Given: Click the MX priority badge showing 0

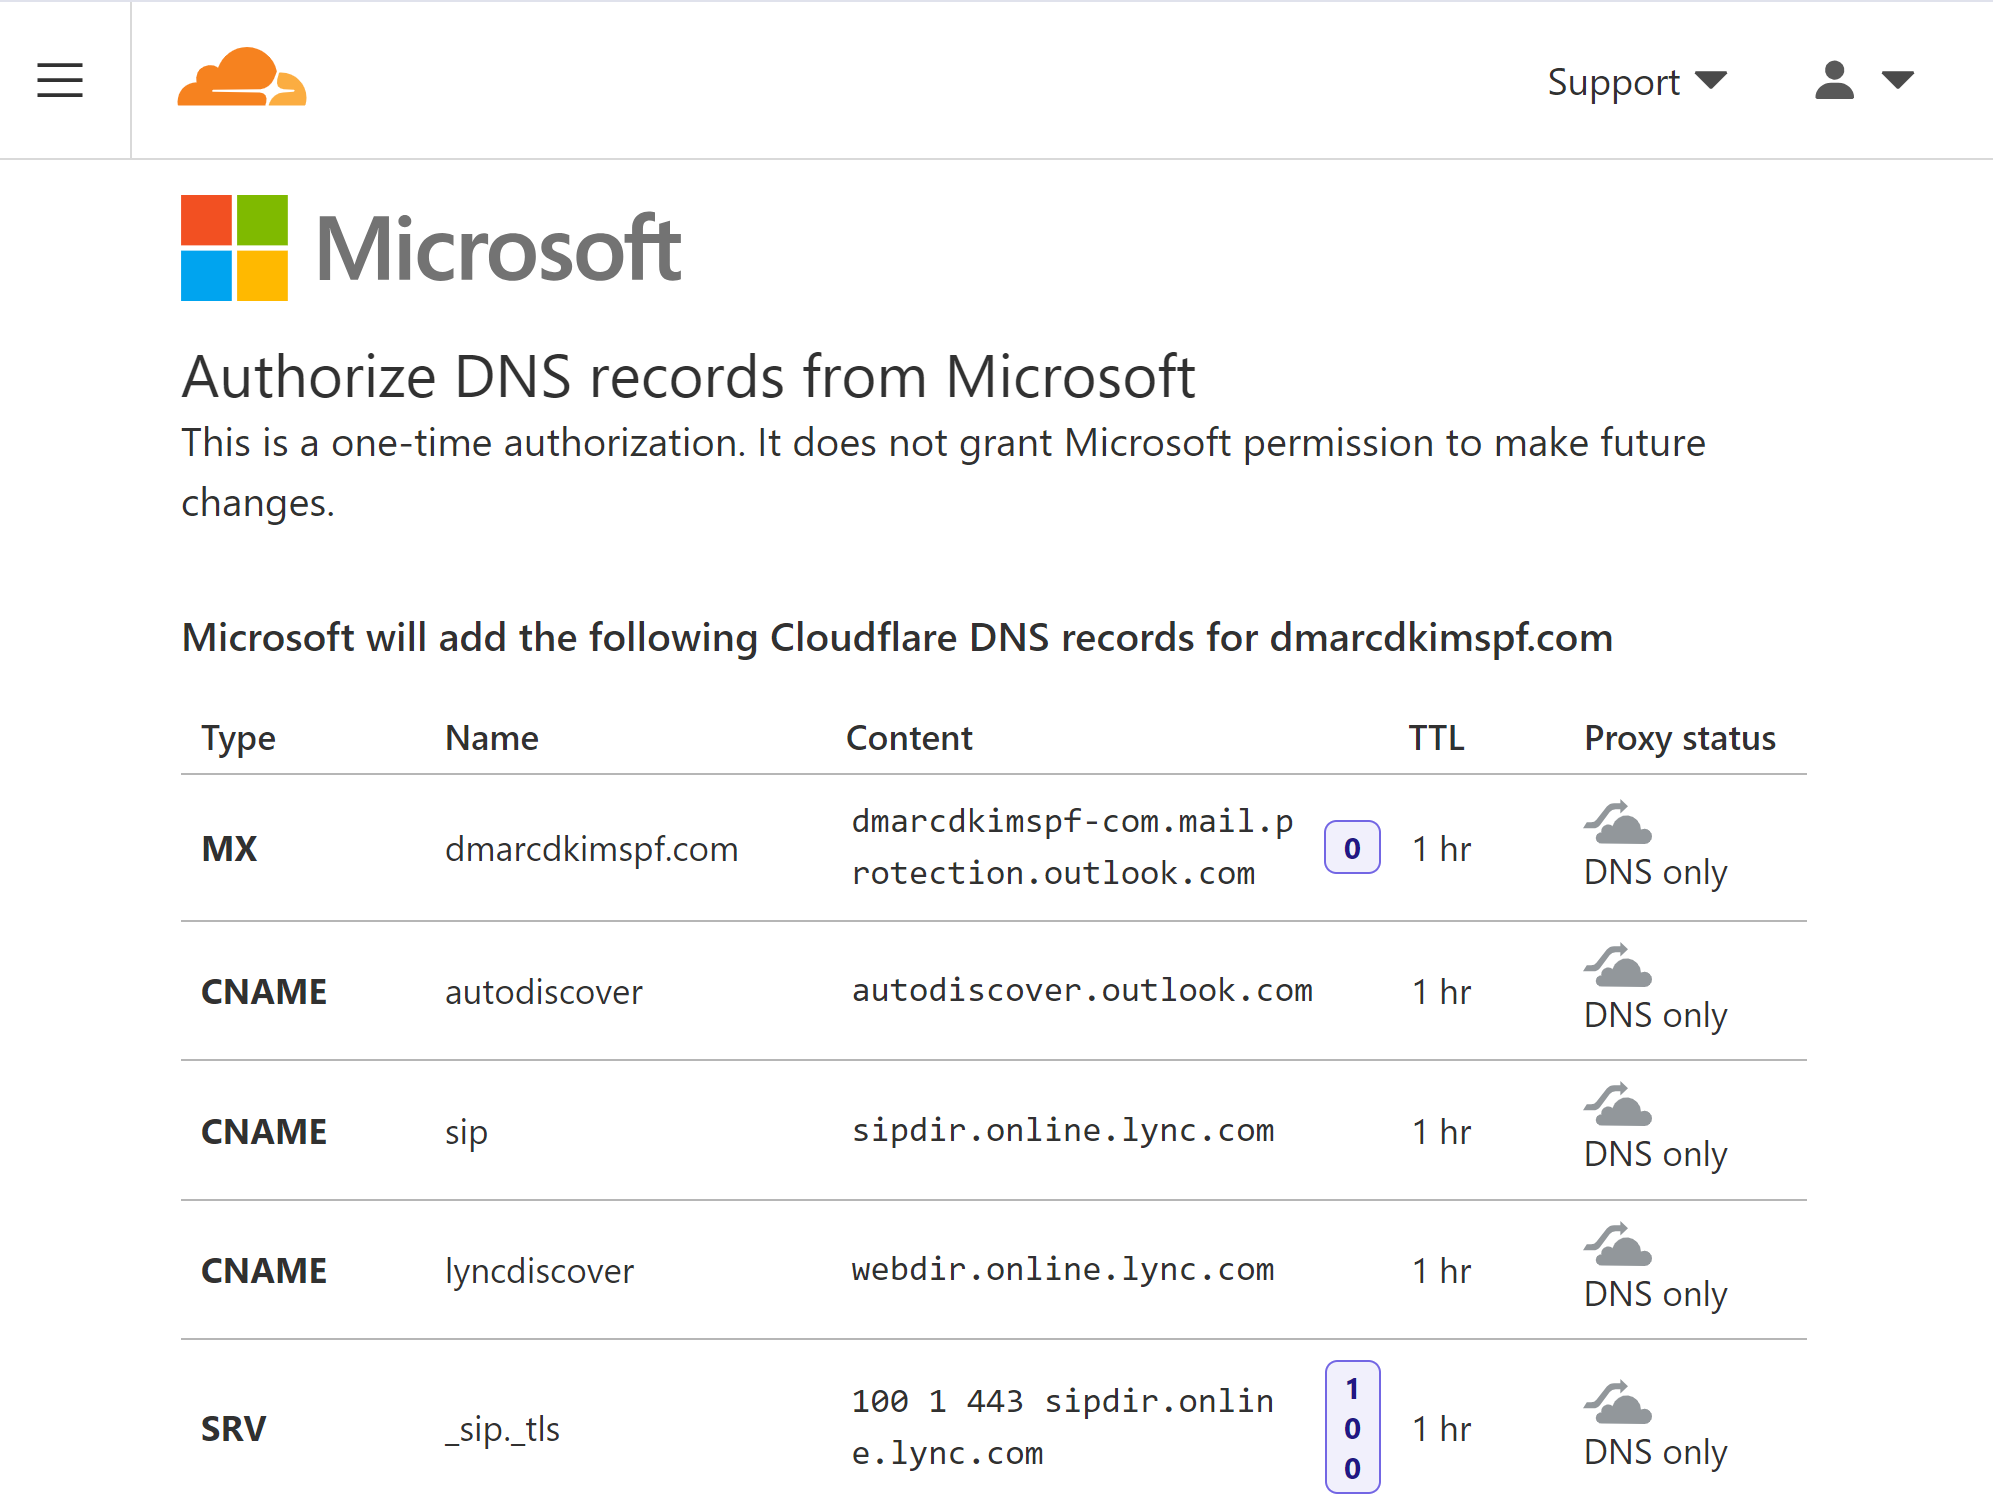Looking at the screenshot, I should coord(1352,848).
